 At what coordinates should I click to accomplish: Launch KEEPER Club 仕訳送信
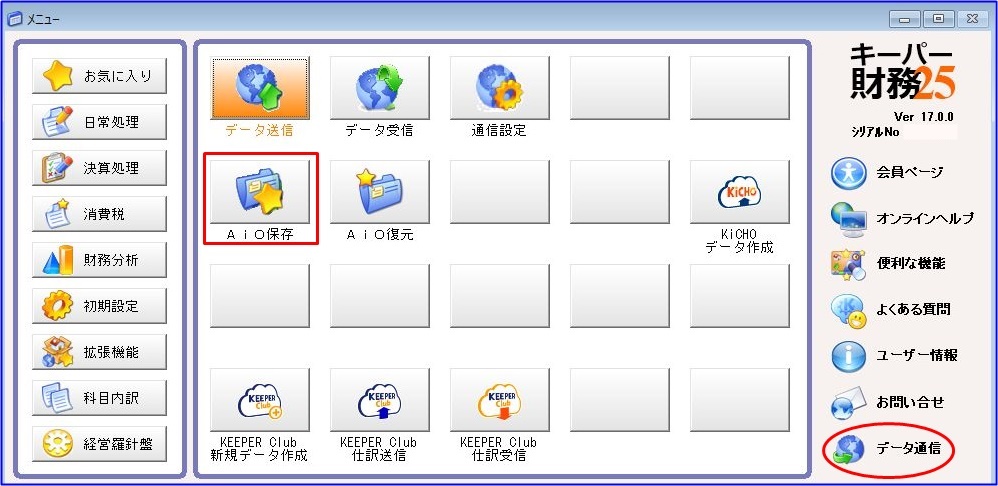pyautogui.click(x=380, y=399)
